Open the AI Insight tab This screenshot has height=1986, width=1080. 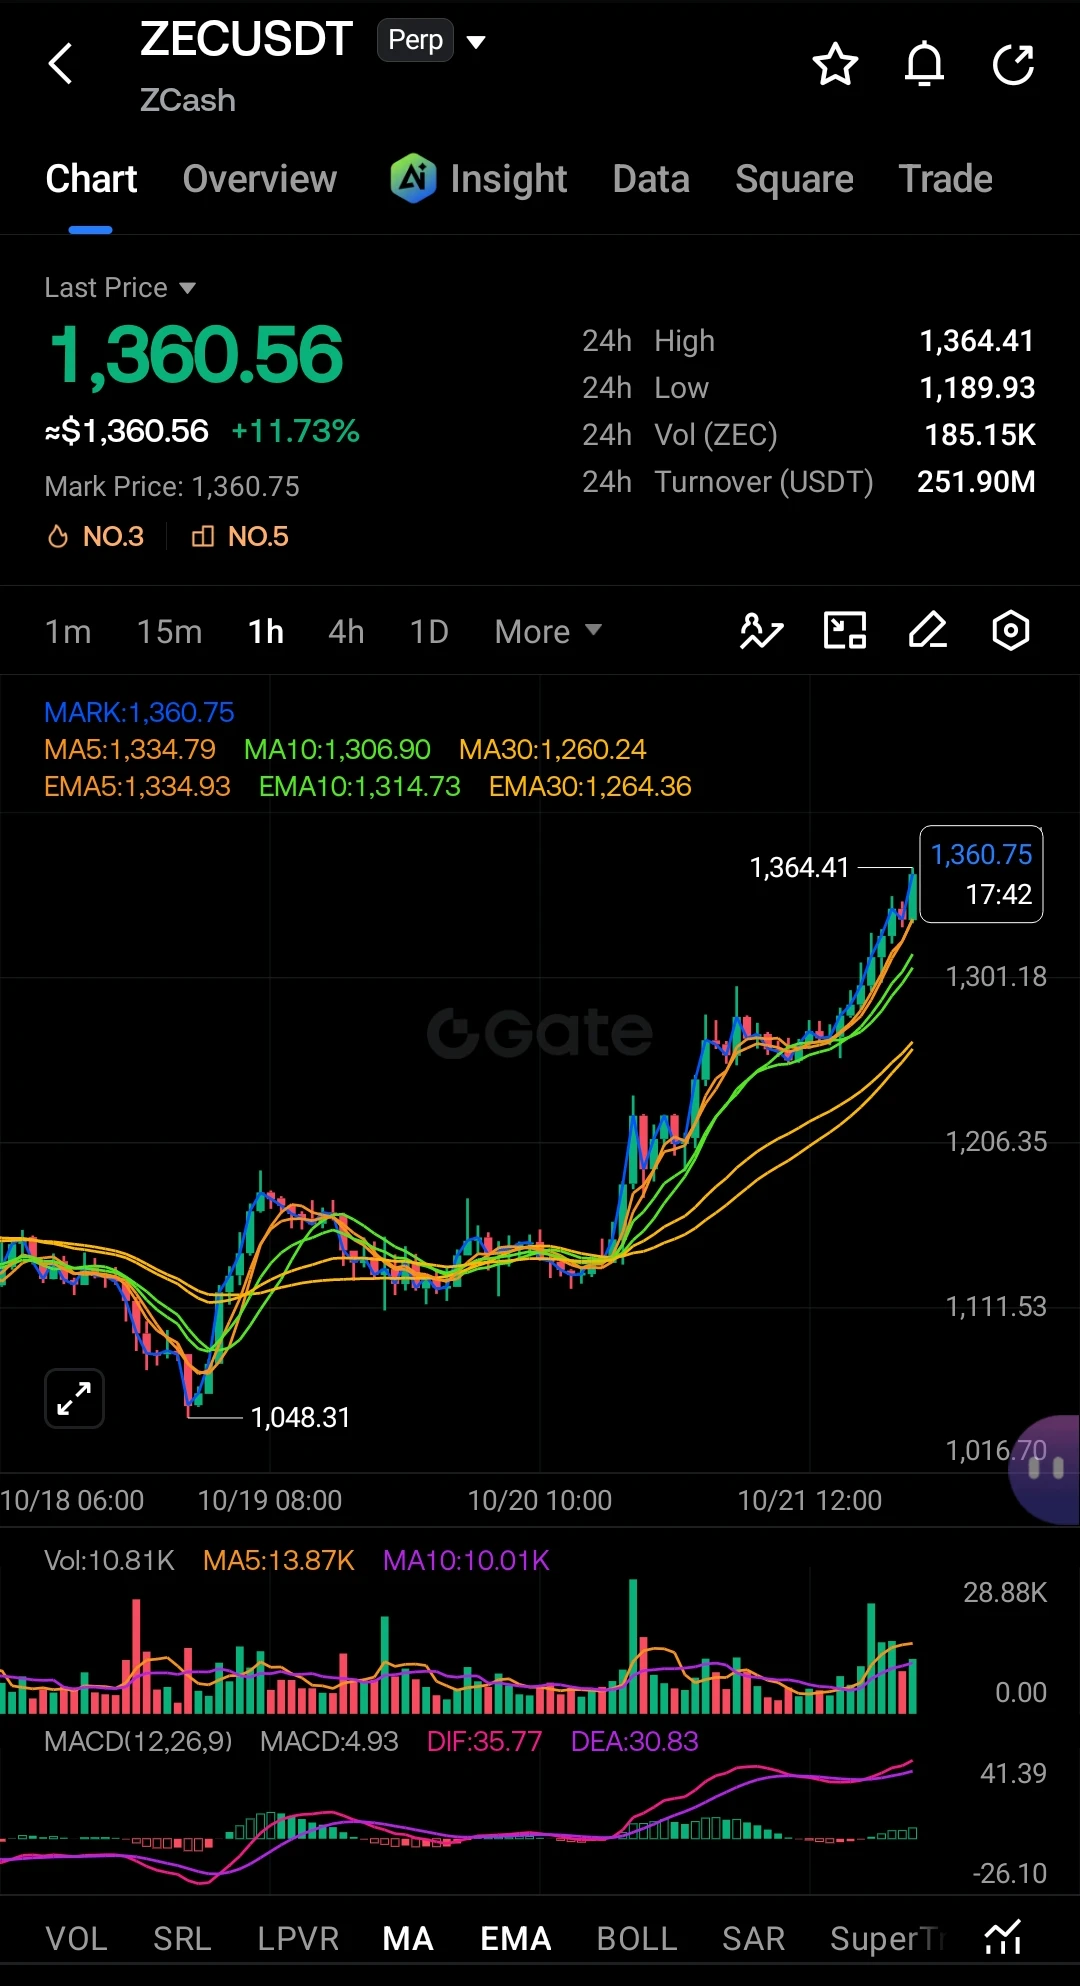click(x=479, y=179)
